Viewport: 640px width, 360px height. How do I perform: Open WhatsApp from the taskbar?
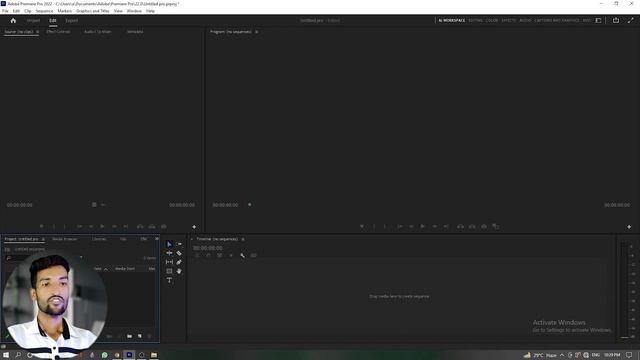[x=104, y=355]
